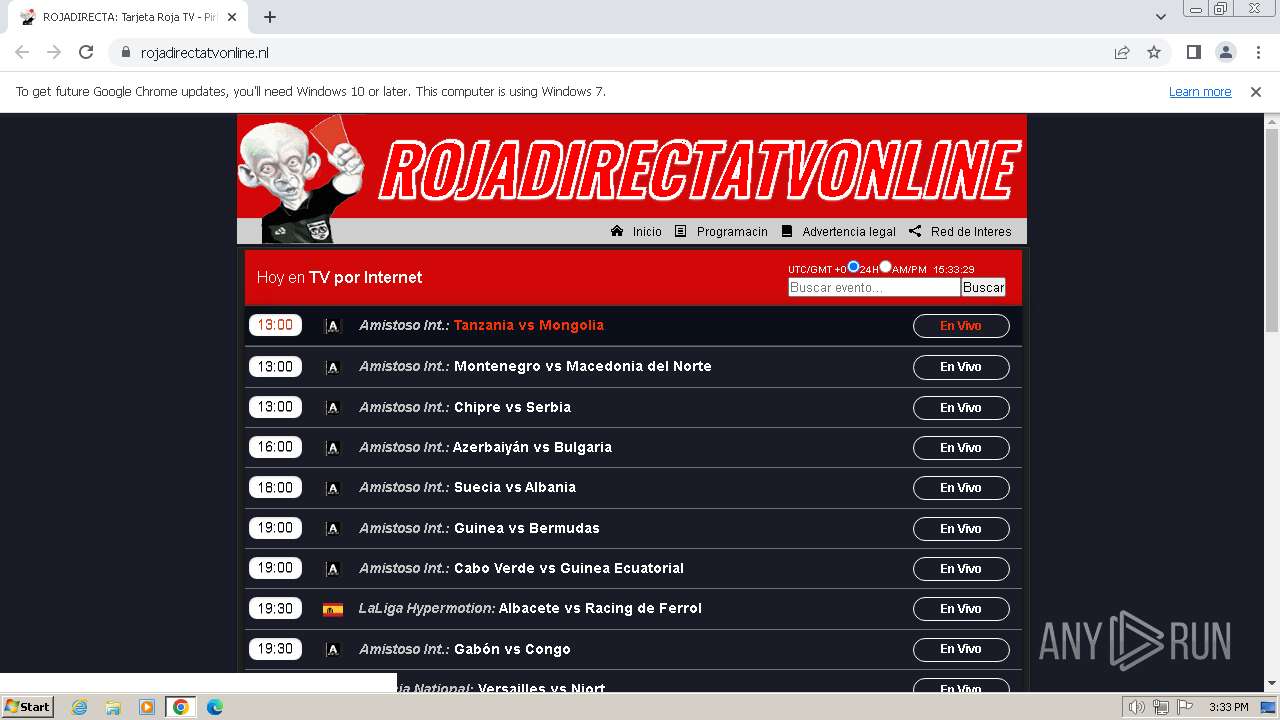Image resolution: width=1280 pixels, height=720 pixels.
Task: Click the competition icon beside Suecia vs Albania
Action: (x=333, y=488)
